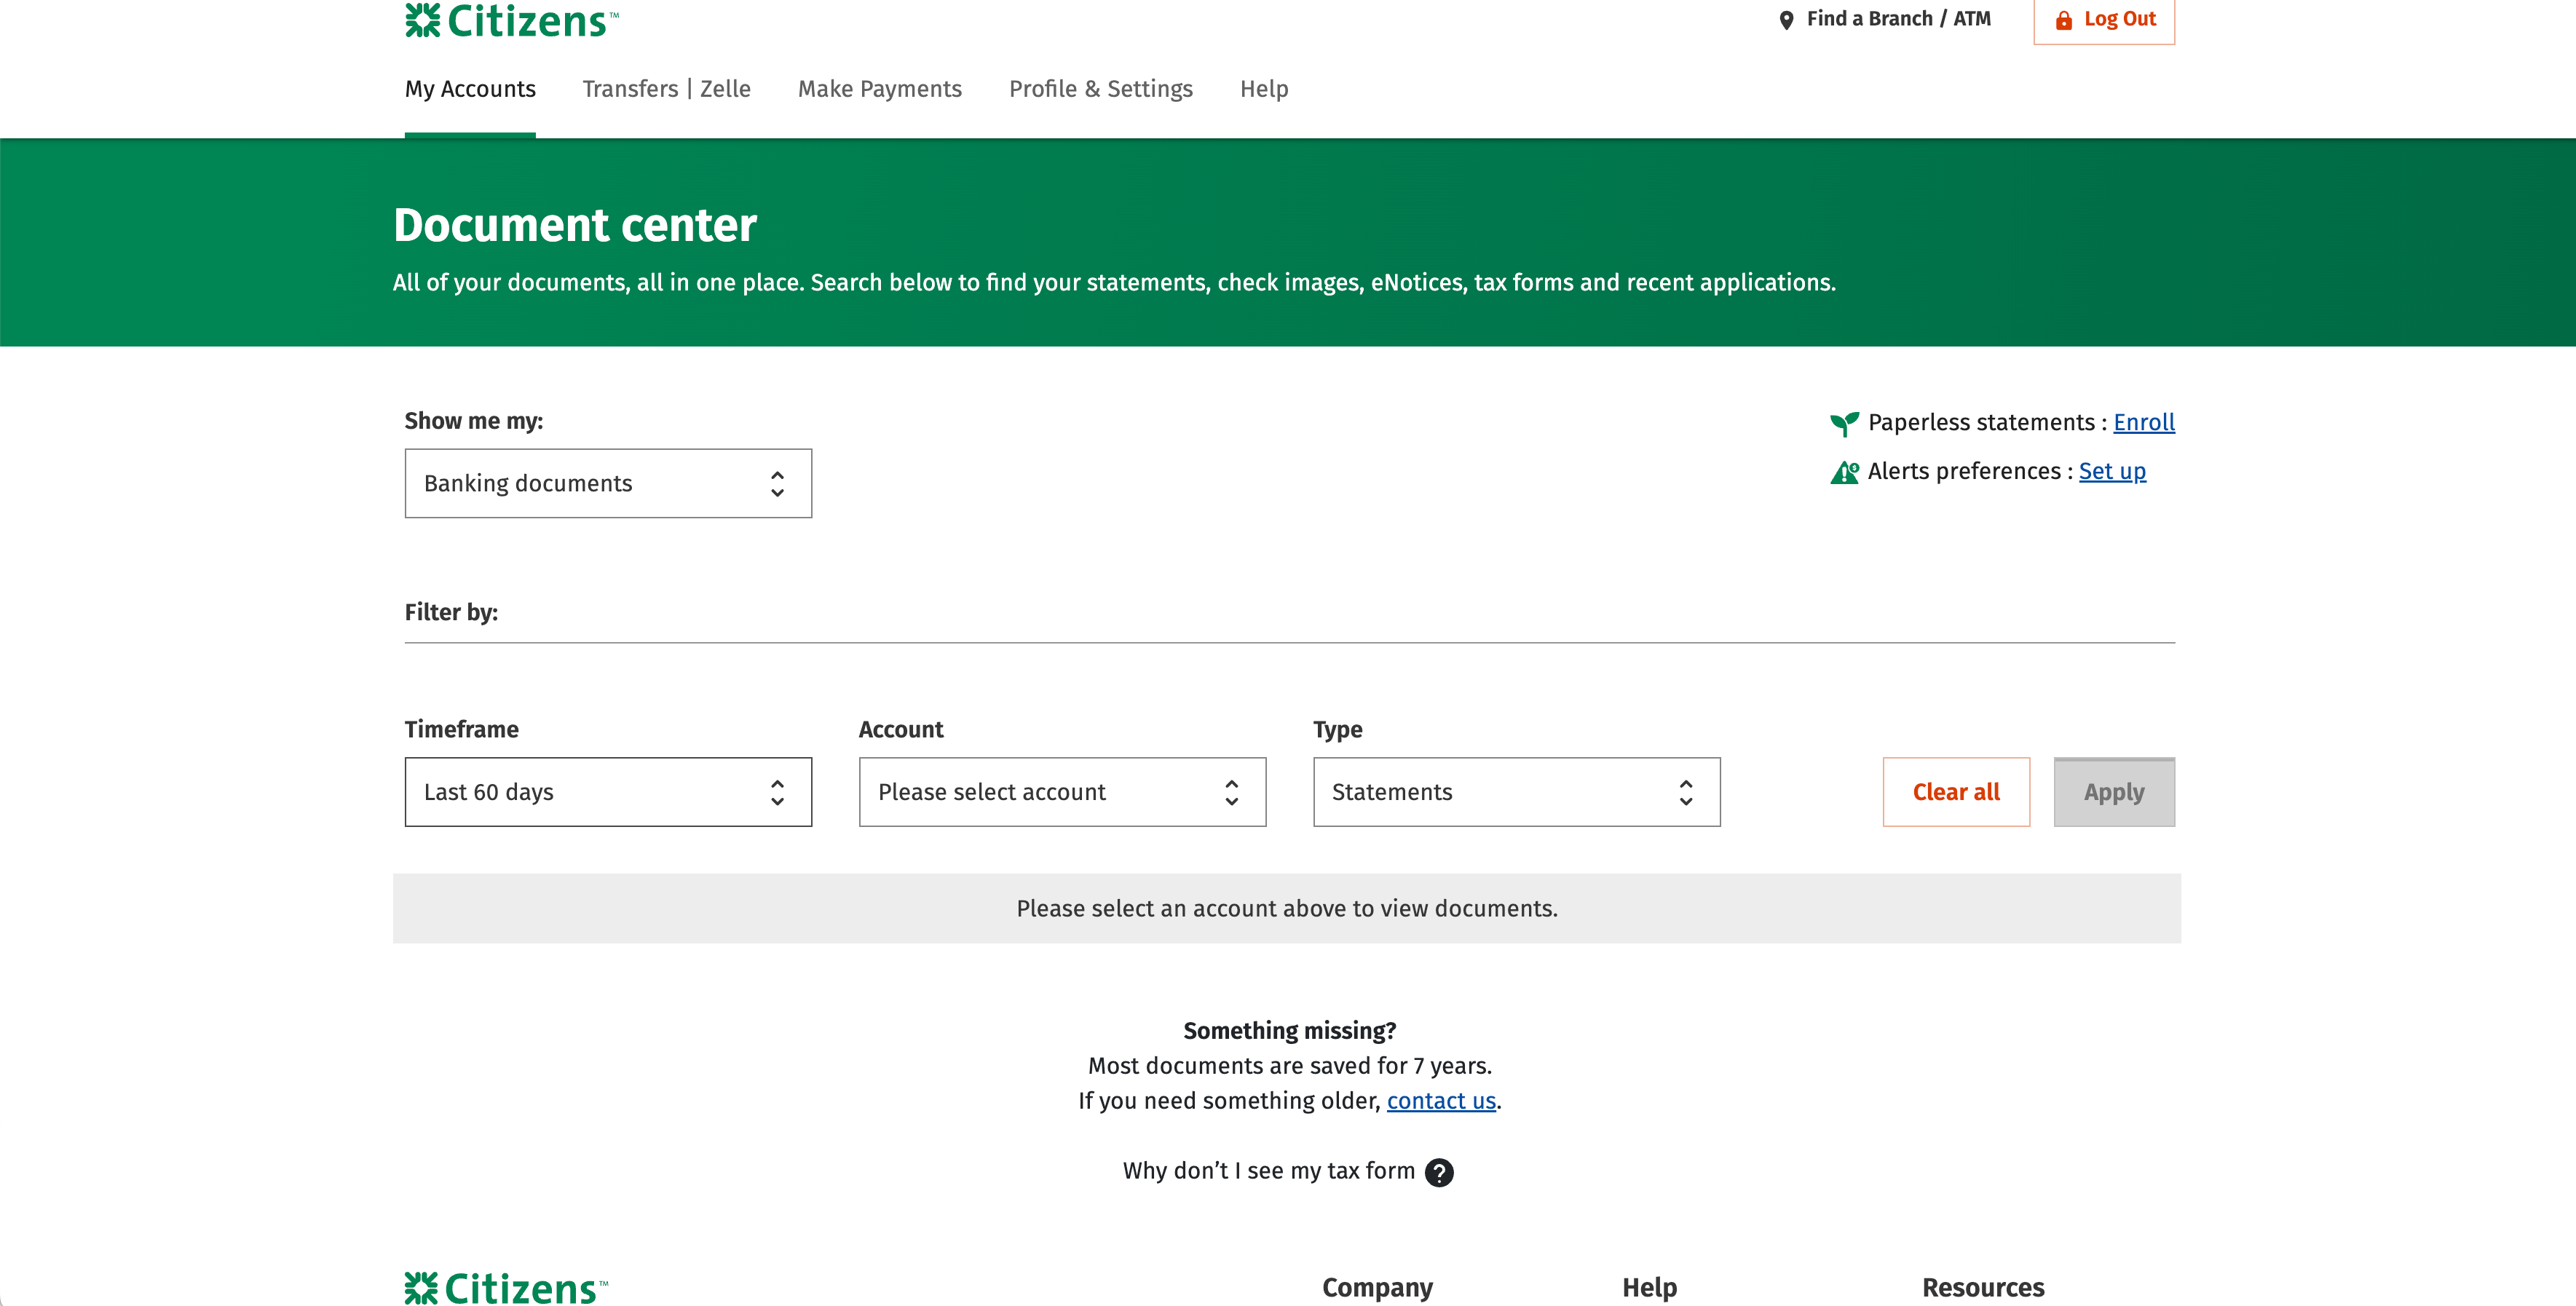2576x1306 pixels.
Task: Click the lock icon on Log Out
Action: pyautogui.click(x=2063, y=20)
